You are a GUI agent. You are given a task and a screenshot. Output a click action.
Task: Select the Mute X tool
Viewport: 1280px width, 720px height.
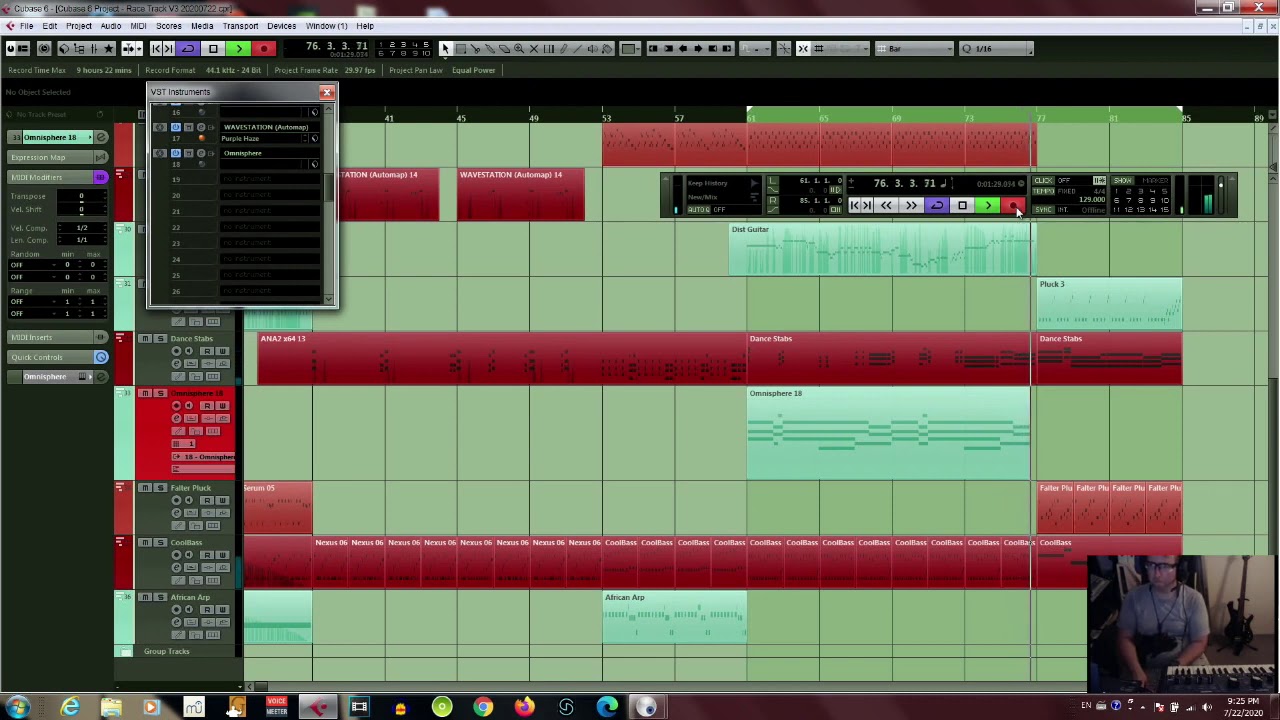[x=533, y=48]
